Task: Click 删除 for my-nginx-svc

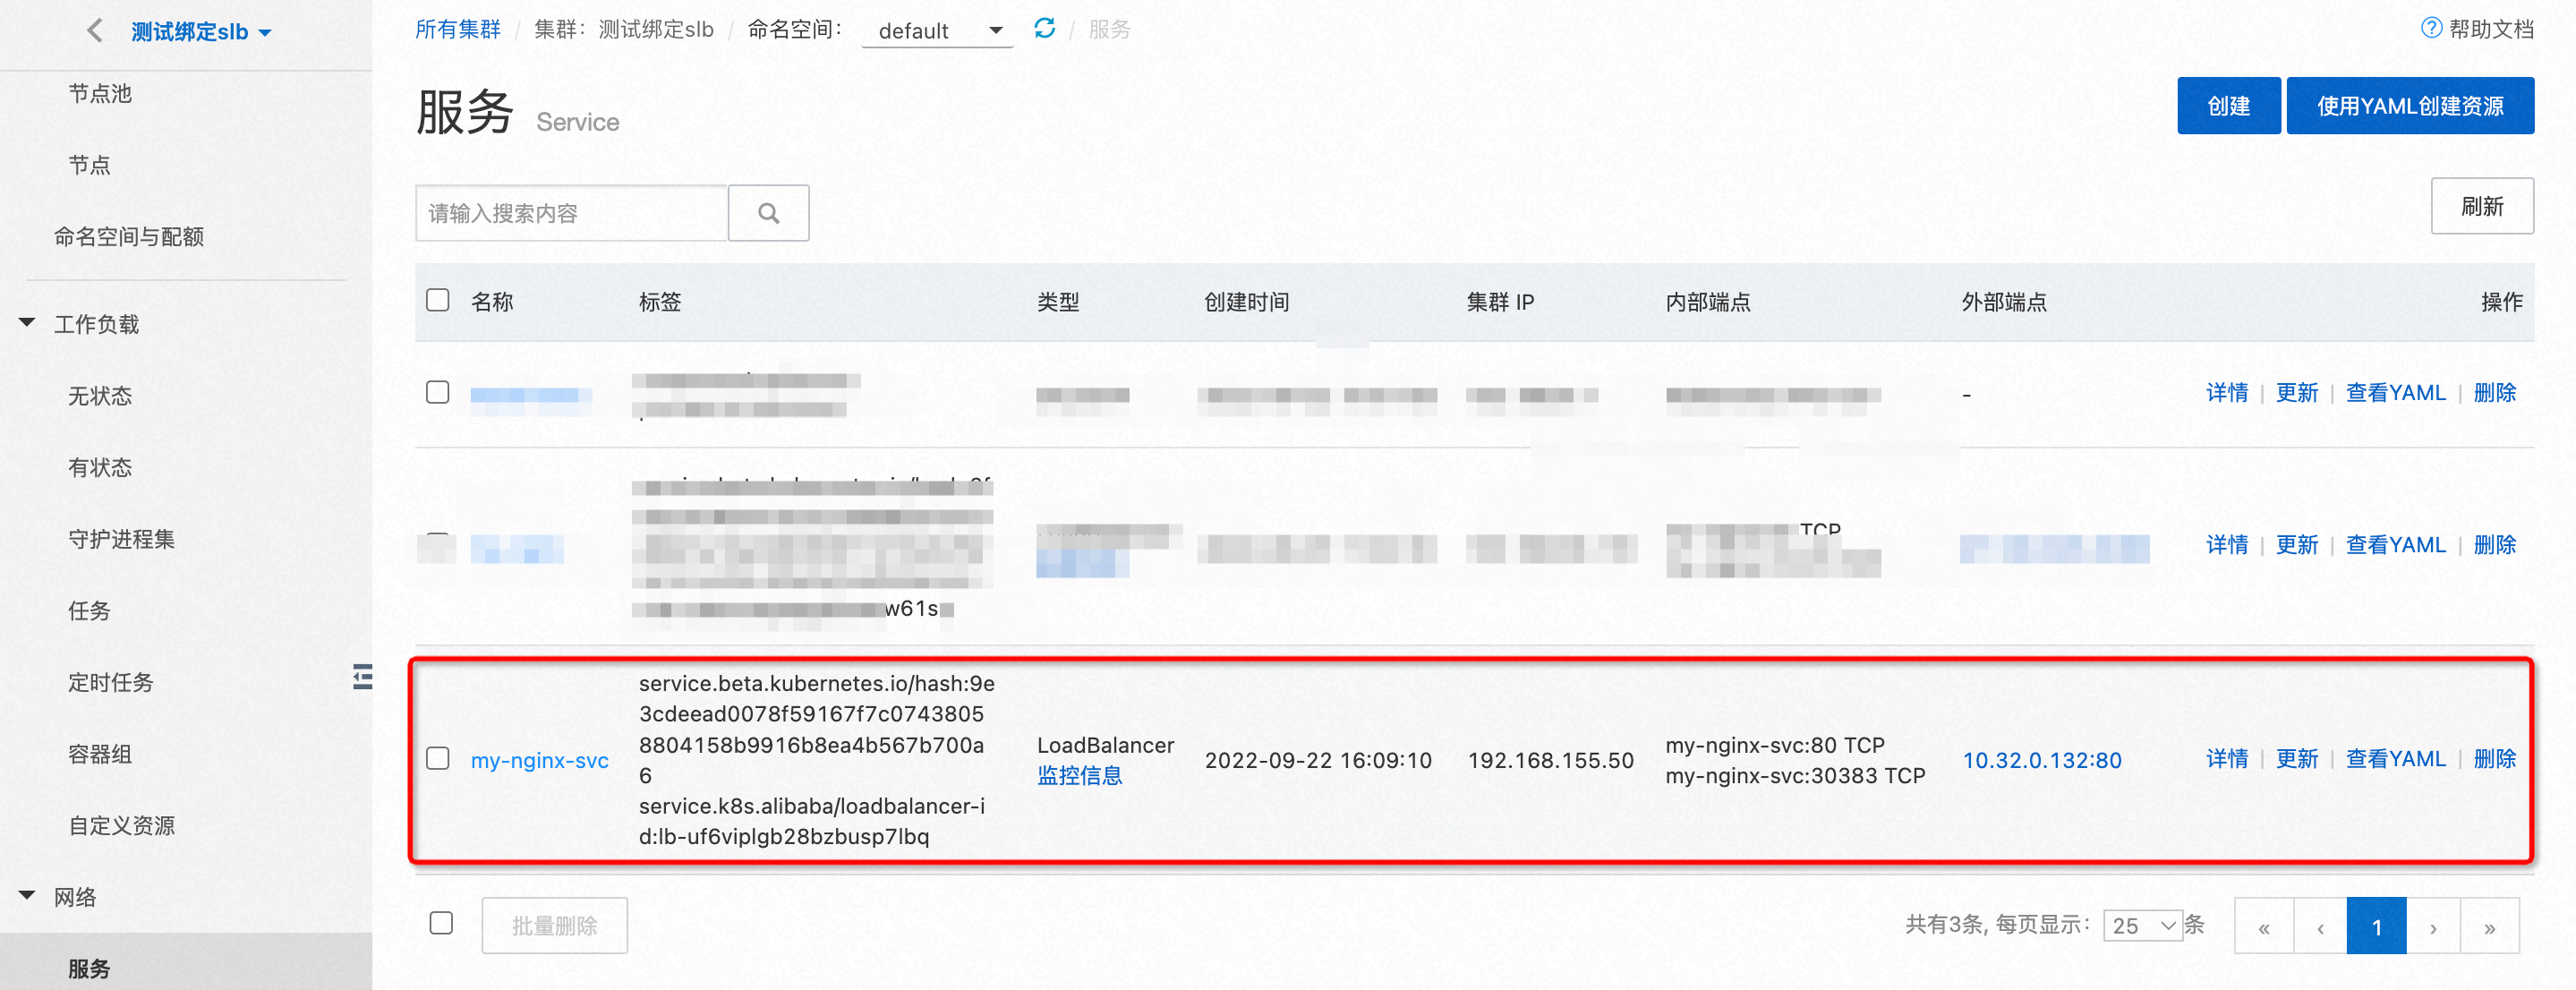Action: pyautogui.click(x=2494, y=759)
